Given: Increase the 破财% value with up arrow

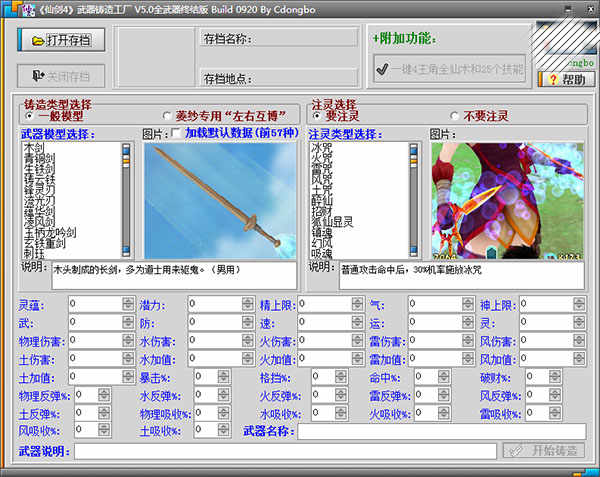Looking at the screenshot, I should pyautogui.click(x=554, y=374).
